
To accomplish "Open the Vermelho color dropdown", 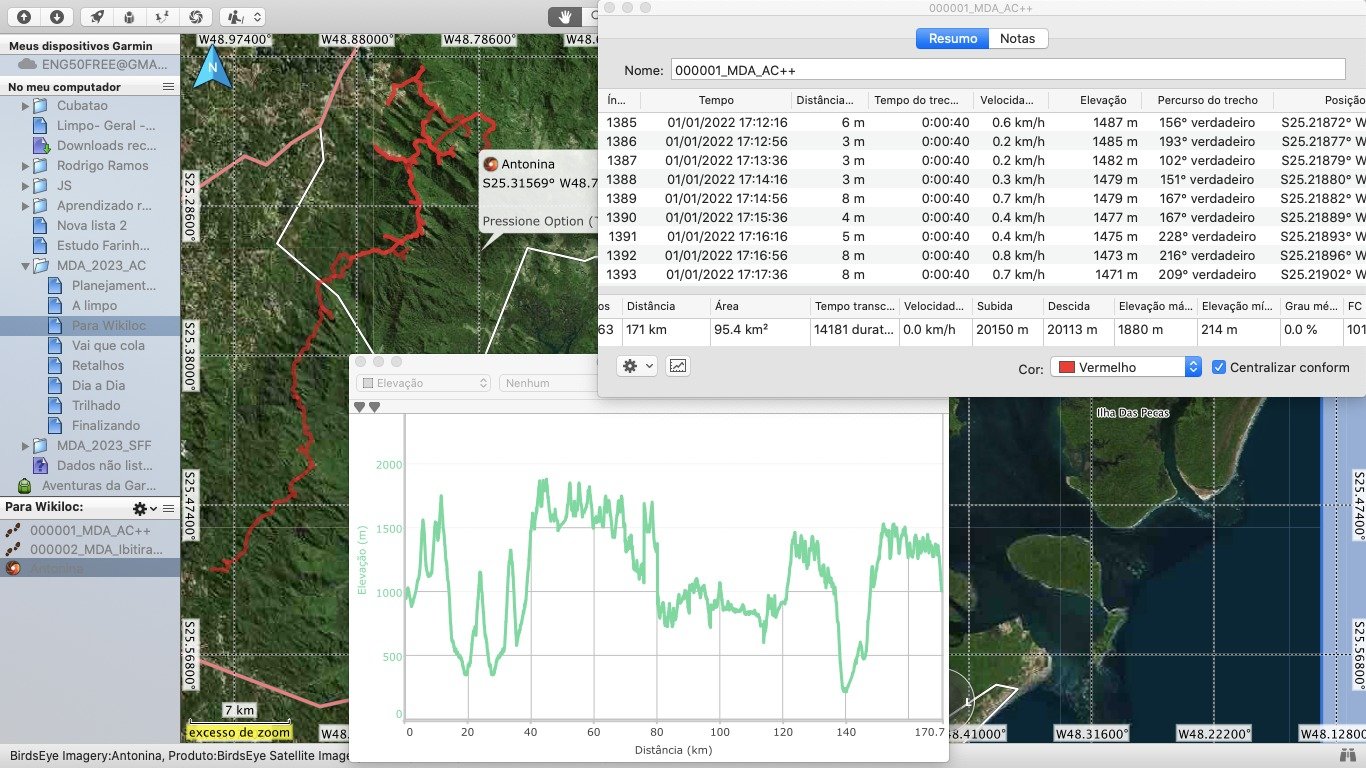I will tap(1125, 367).
